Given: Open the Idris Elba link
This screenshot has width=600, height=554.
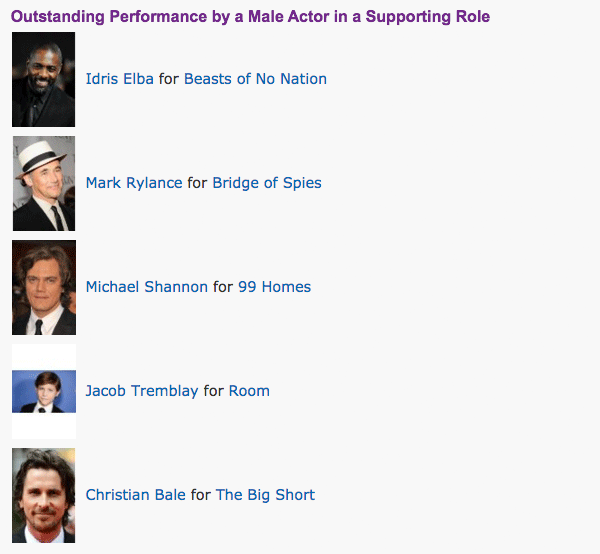Looking at the screenshot, I should [120, 79].
